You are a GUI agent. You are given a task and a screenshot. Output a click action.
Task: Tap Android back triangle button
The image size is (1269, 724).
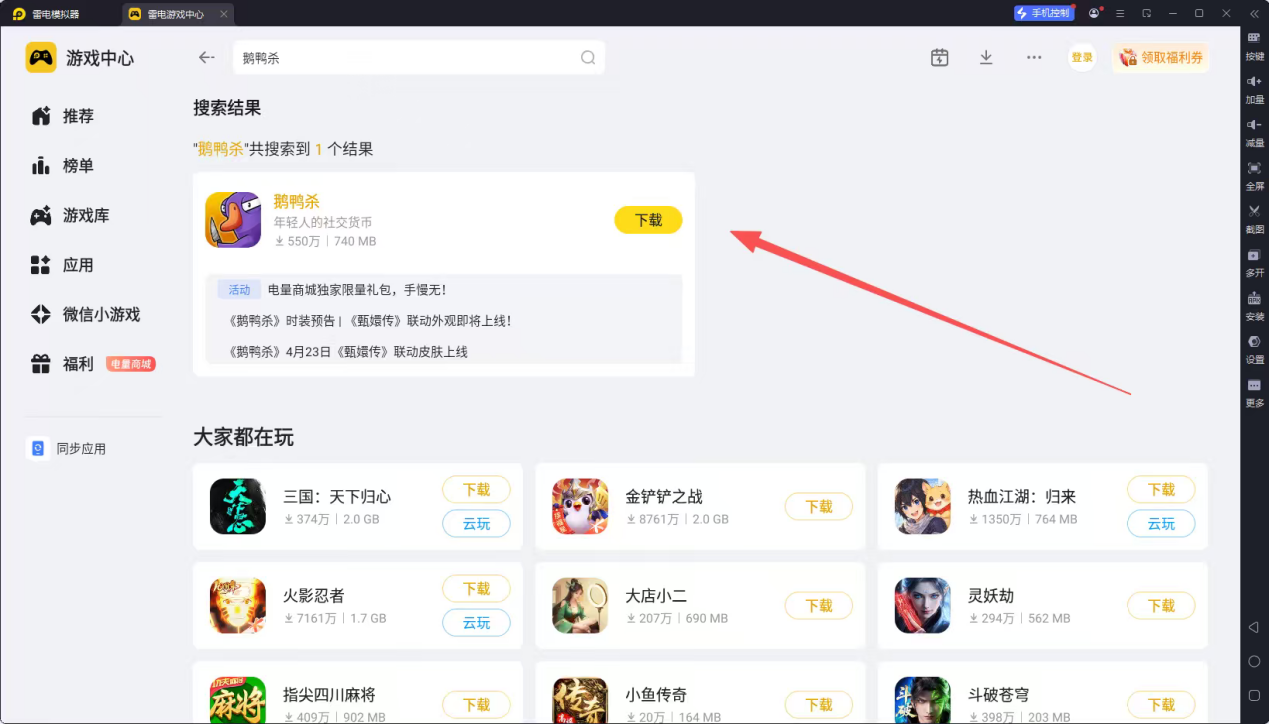coord(1254,627)
